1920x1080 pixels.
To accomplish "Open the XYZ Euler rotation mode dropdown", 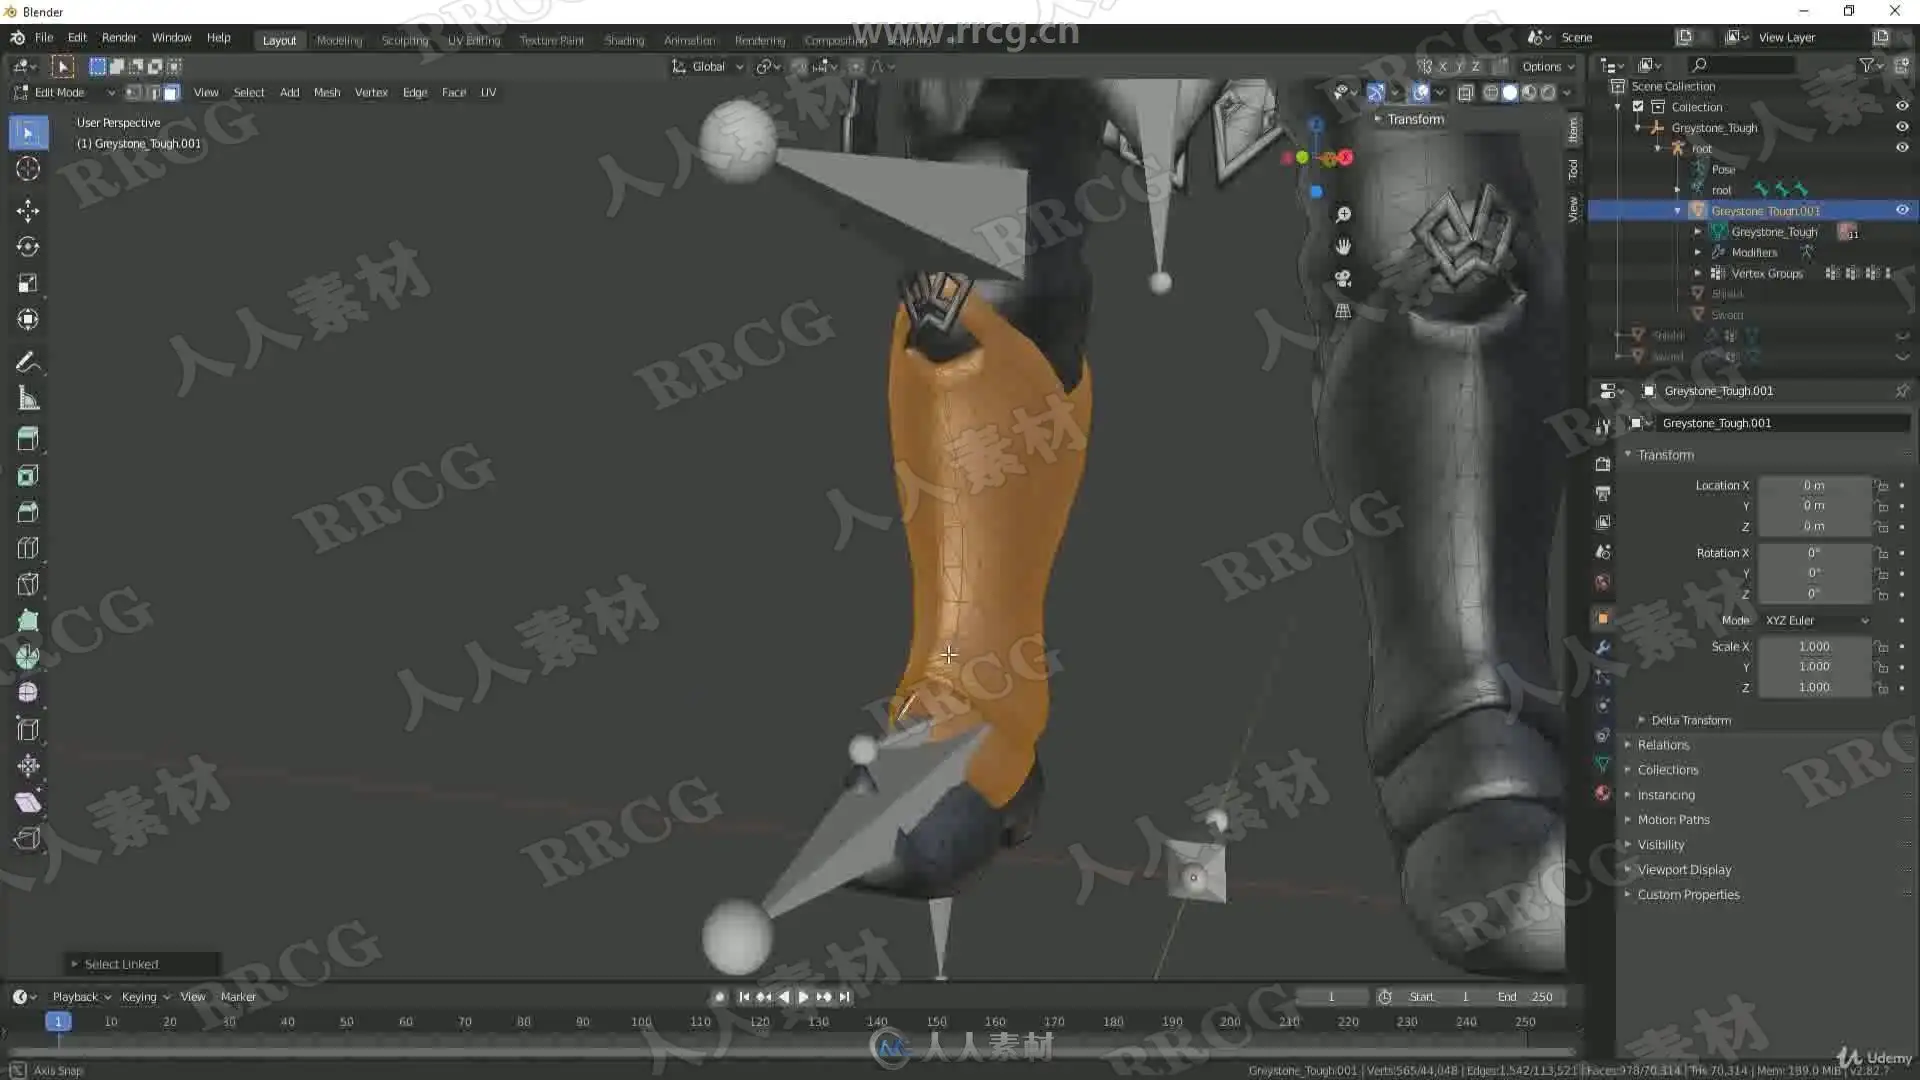I will (x=1815, y=621).
